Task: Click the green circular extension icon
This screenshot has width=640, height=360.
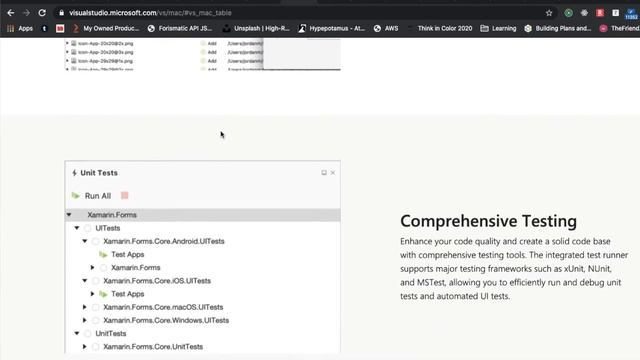Action: click(568, 13)
